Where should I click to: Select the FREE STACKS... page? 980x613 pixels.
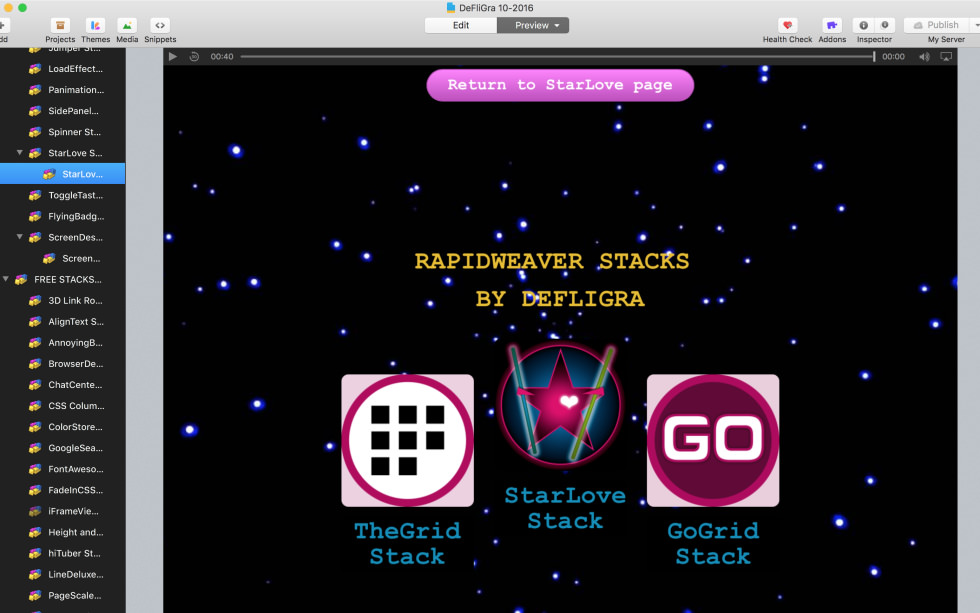pos(62,279)
